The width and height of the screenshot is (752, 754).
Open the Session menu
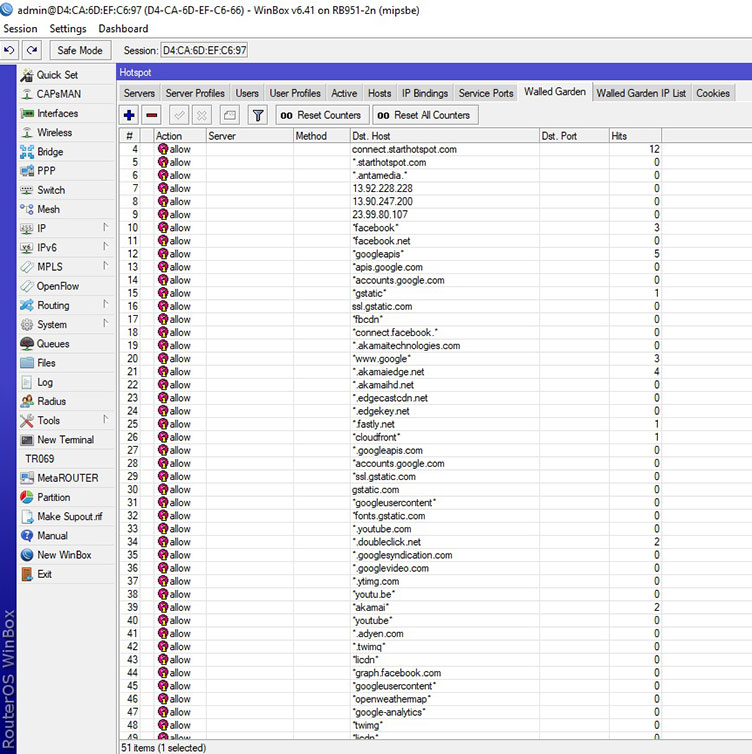tap(20, 28)
